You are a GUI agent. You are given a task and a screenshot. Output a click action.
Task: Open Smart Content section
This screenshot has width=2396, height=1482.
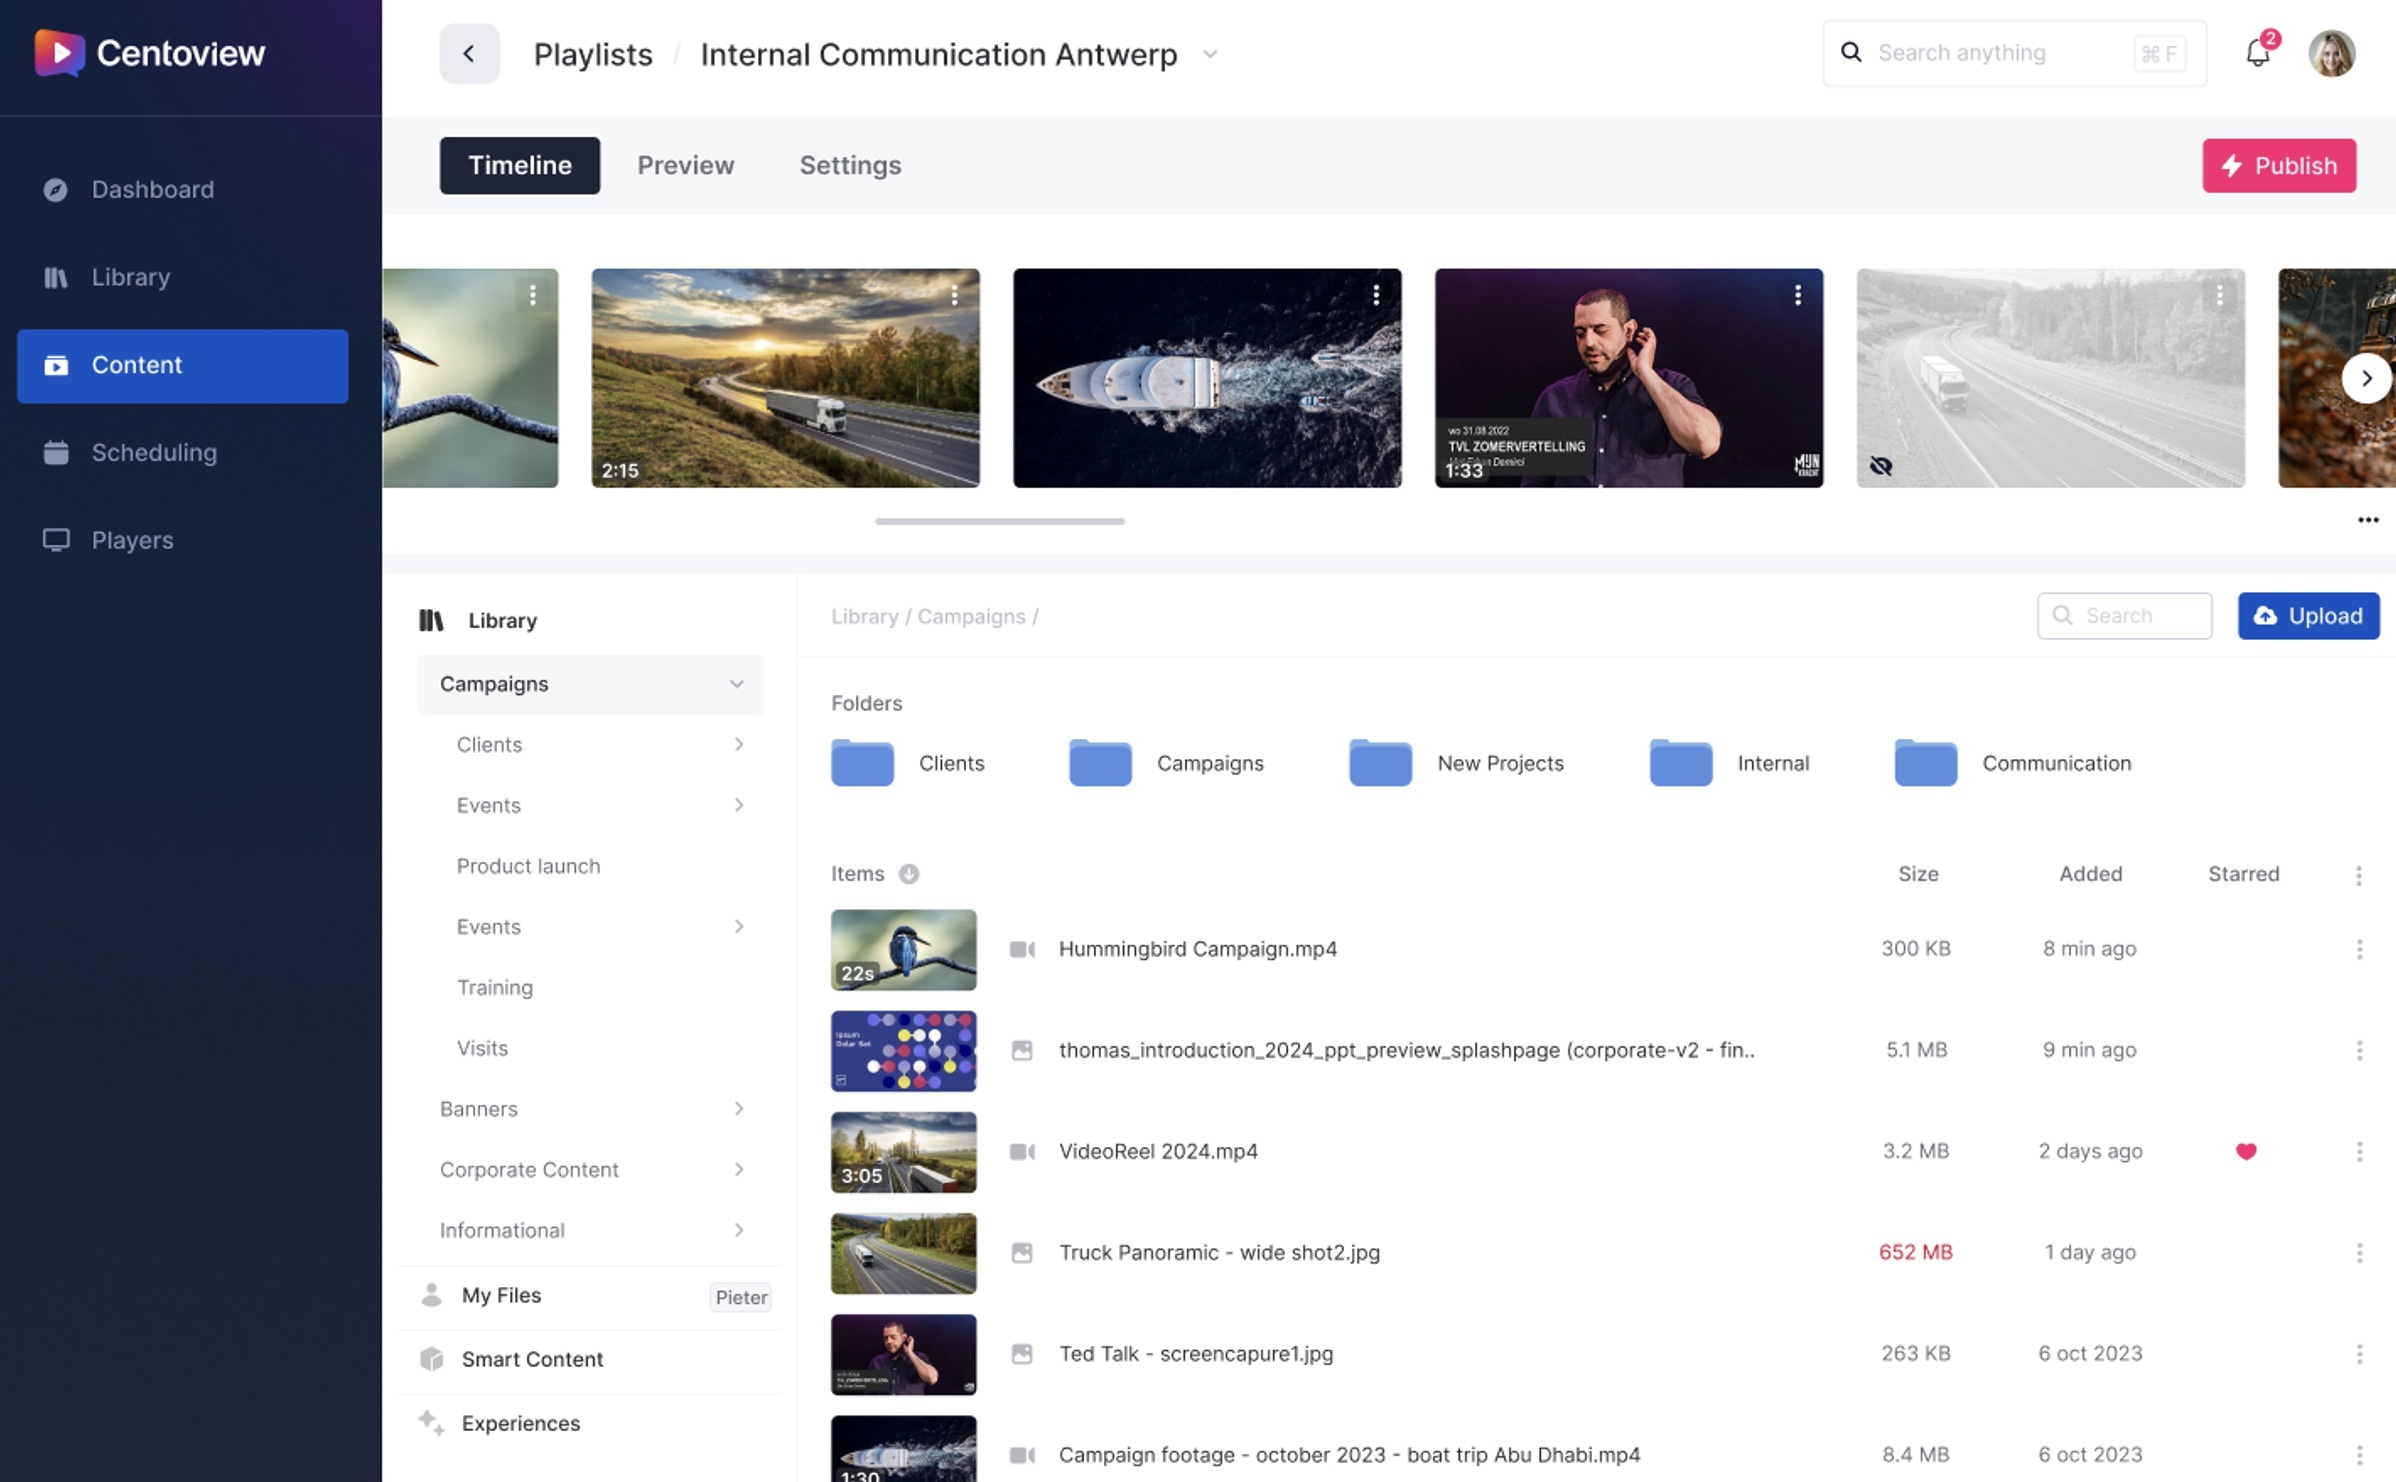point(532,1359)
